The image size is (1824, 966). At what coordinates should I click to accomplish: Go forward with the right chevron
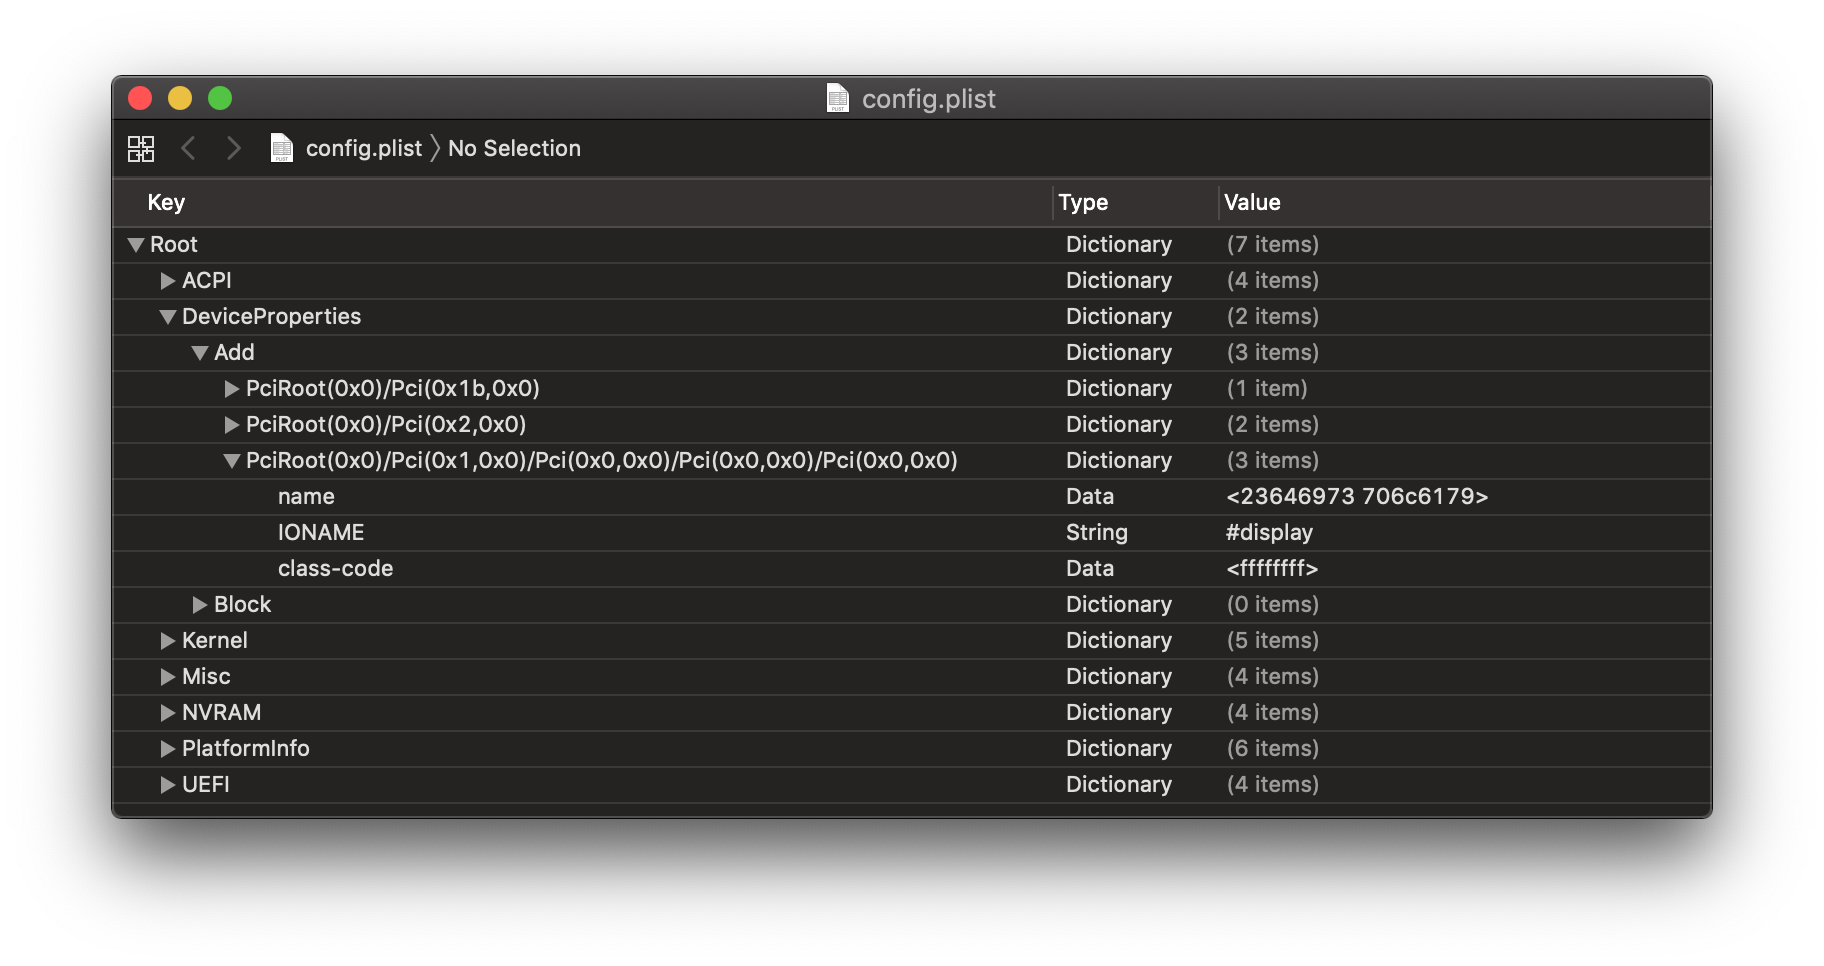coord(233,148)
